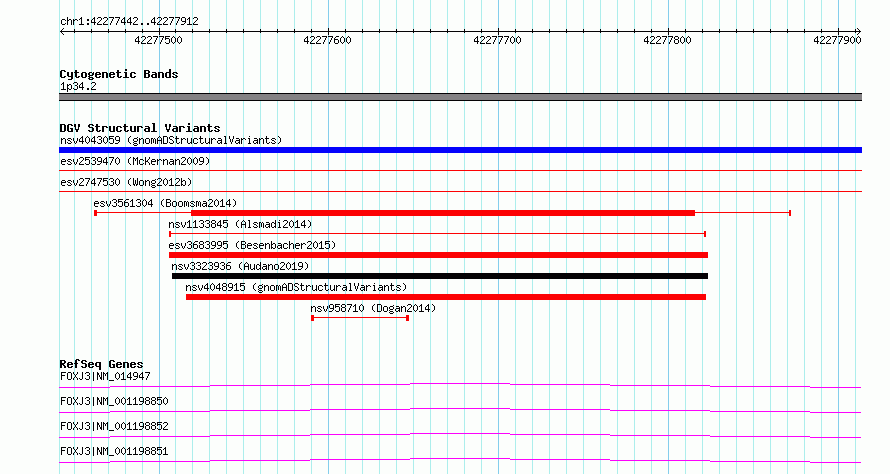Click the nsv4043059 (gnomADStructuralVariants) label
The width and height of the screenshot is (890, 474).
171,140
